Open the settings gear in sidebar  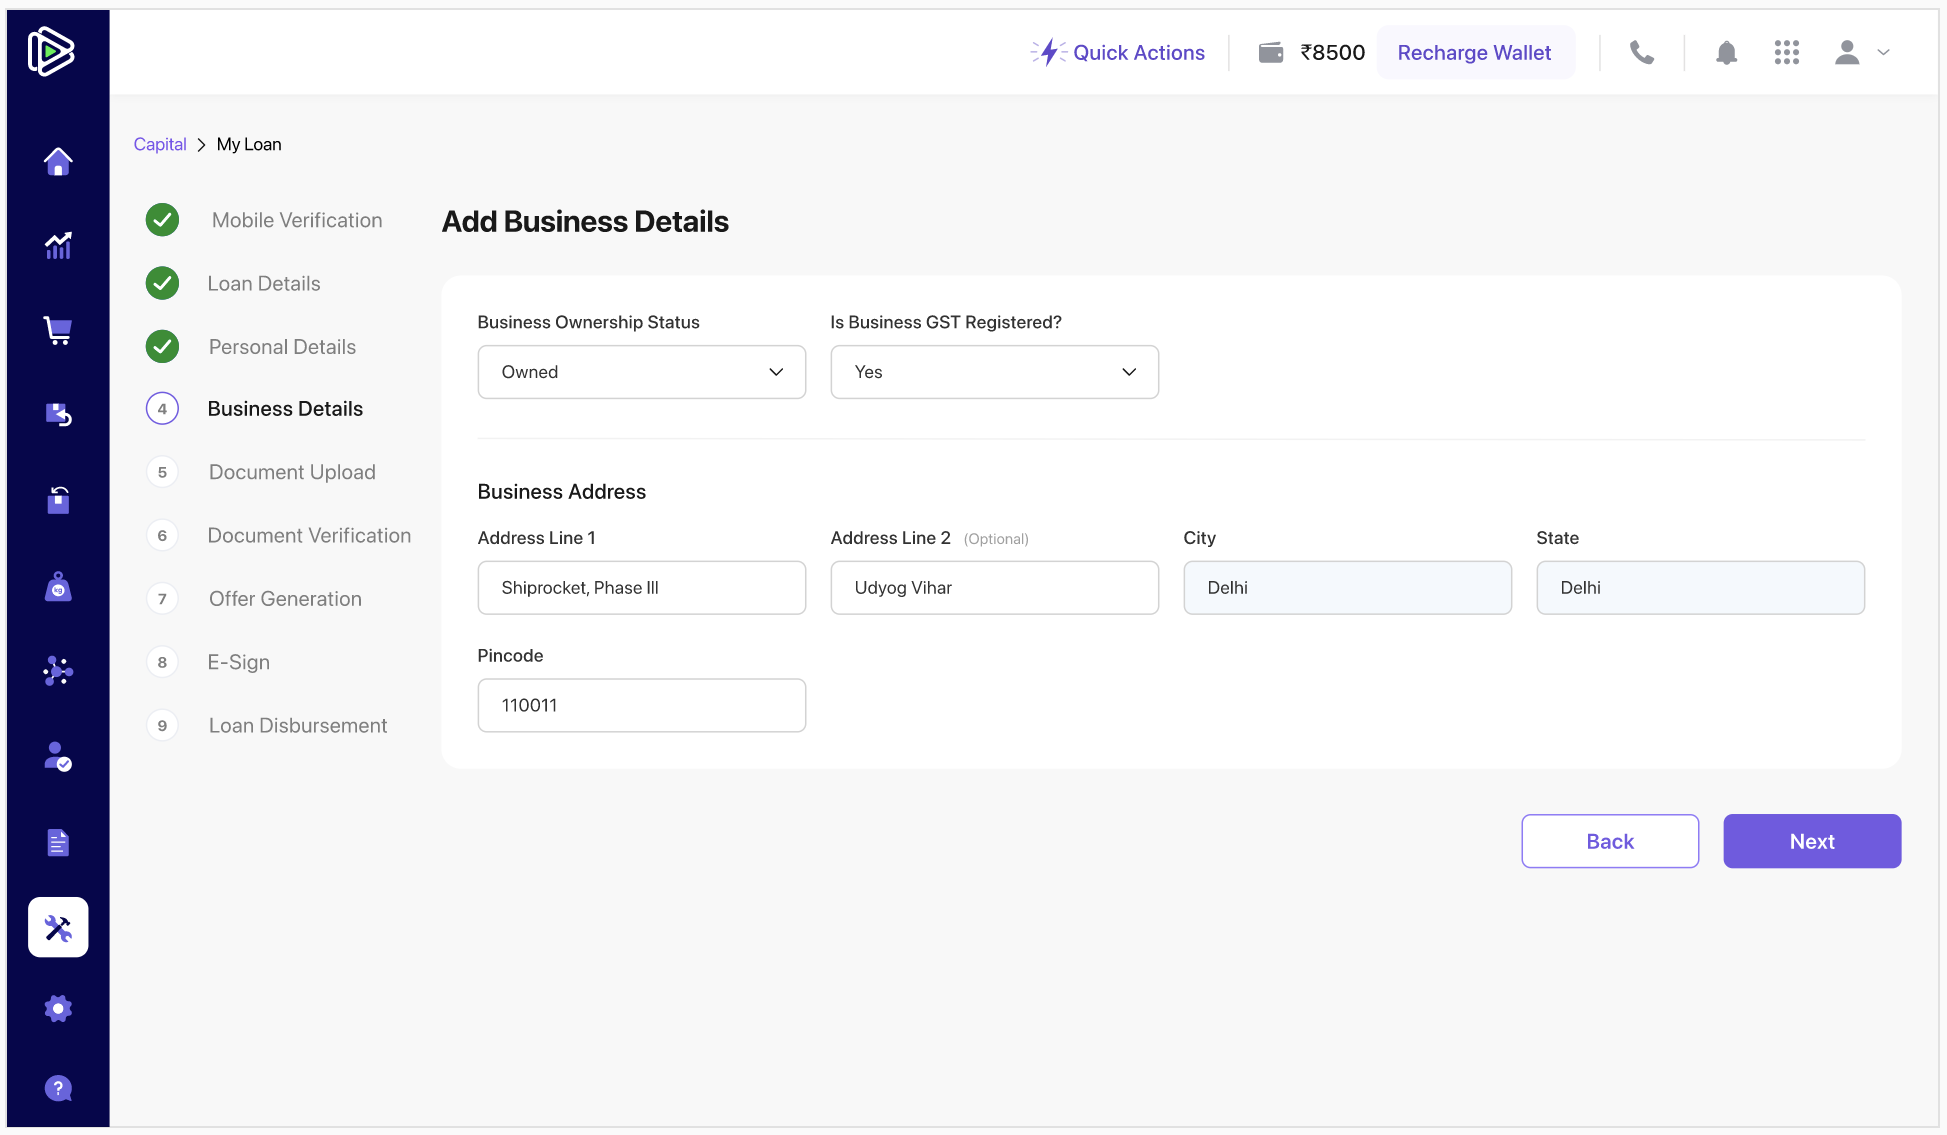click(58, 1008)
